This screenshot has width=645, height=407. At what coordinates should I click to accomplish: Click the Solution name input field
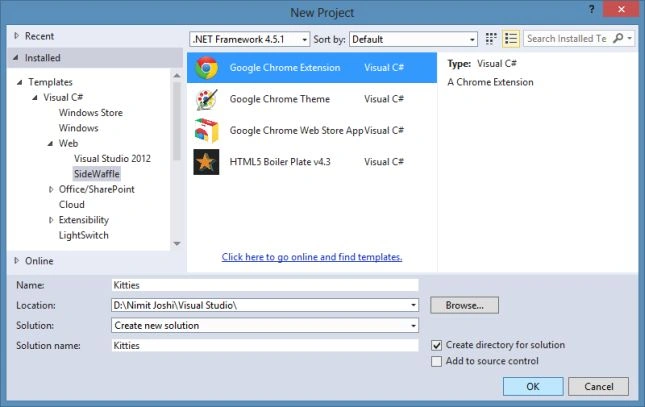point(265,346)
